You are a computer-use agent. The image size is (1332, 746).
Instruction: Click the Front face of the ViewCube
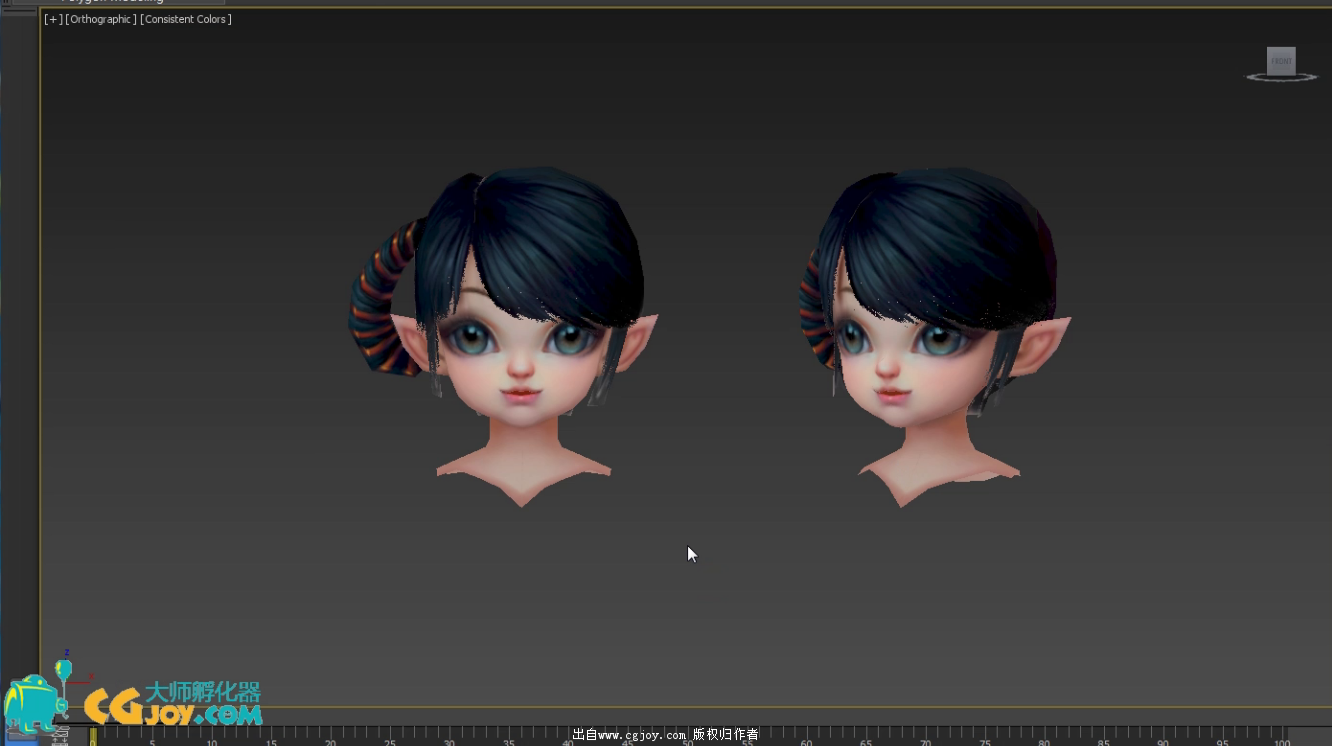[x=1281, y=60]
